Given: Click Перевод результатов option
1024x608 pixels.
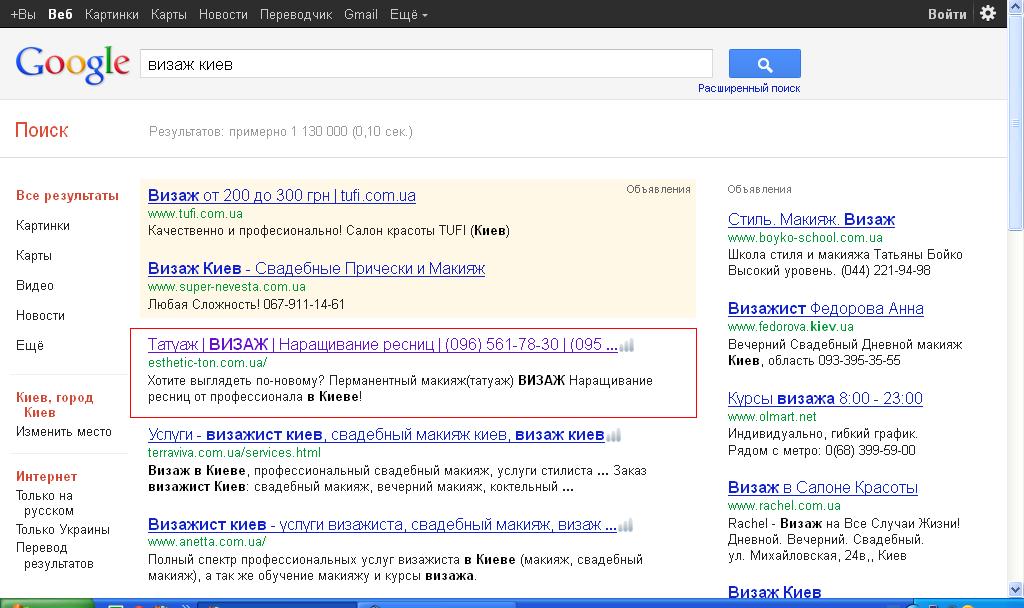Looking at the screenshot, I should coord(54,556).
